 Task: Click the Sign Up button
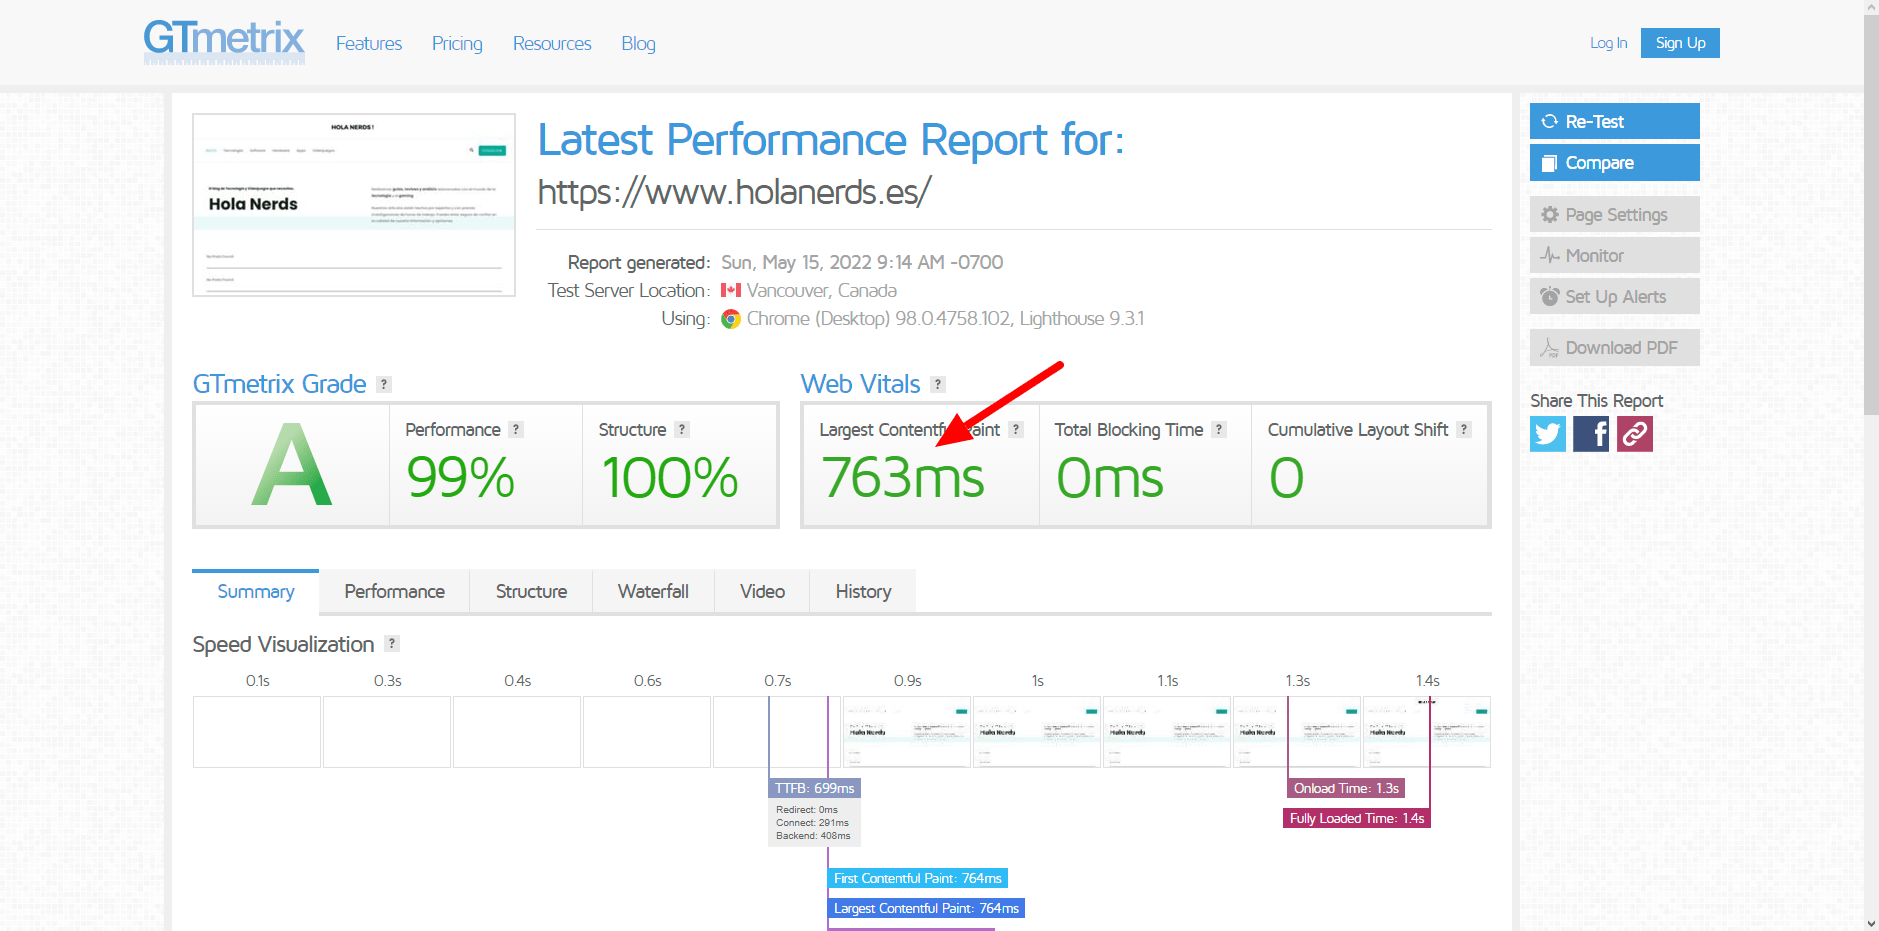tap(1680, 43)
